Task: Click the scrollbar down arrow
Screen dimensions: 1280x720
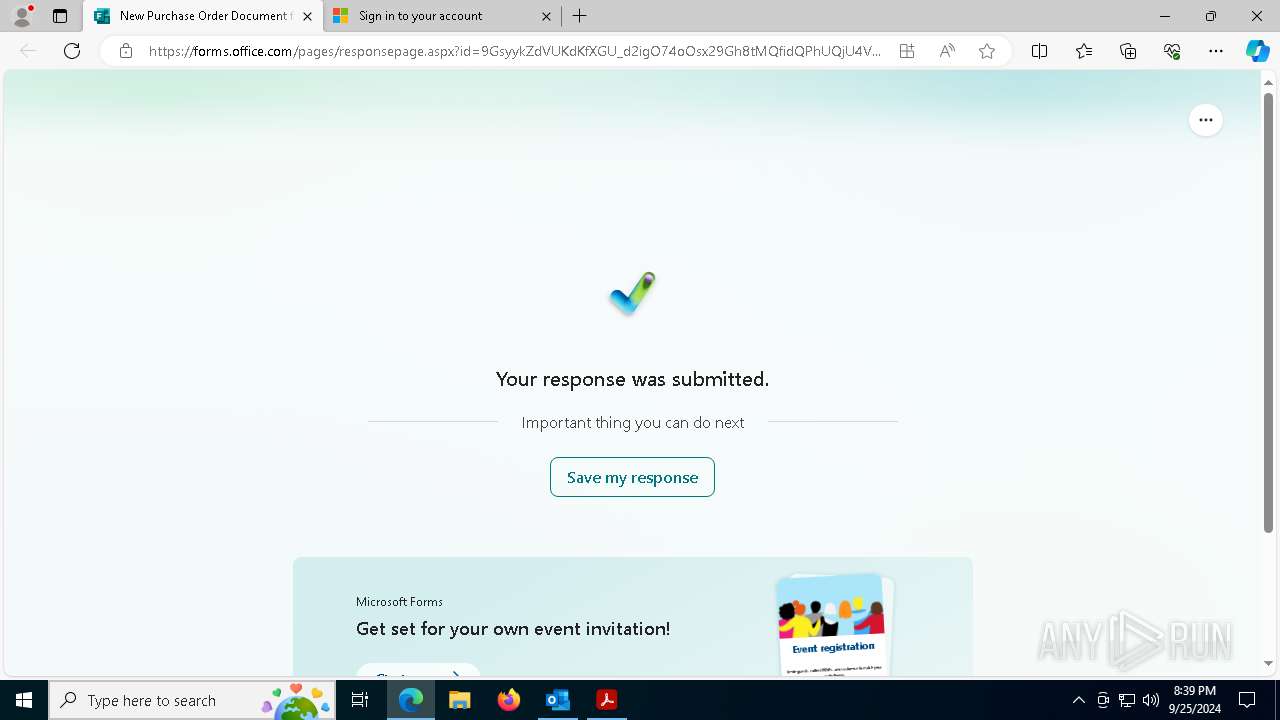Action: coord(1269,664)
